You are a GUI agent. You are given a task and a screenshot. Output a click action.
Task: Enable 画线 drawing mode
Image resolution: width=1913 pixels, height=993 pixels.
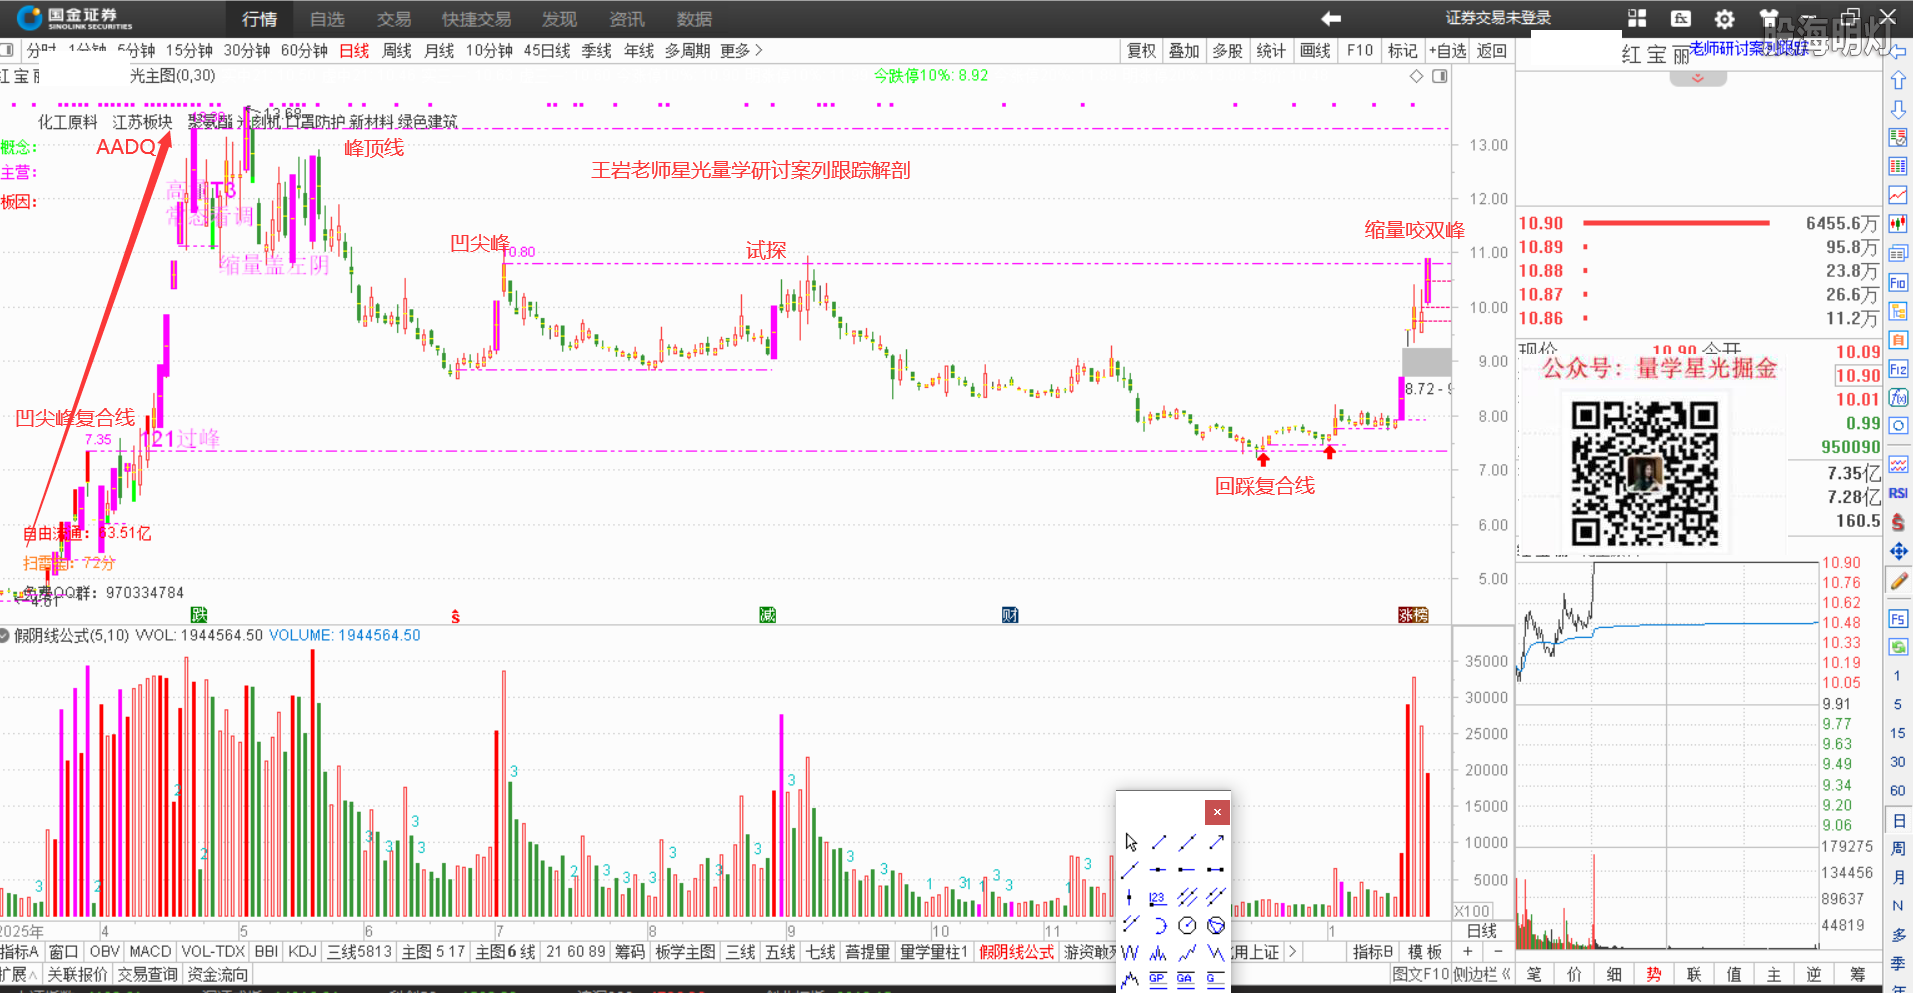1315,51
